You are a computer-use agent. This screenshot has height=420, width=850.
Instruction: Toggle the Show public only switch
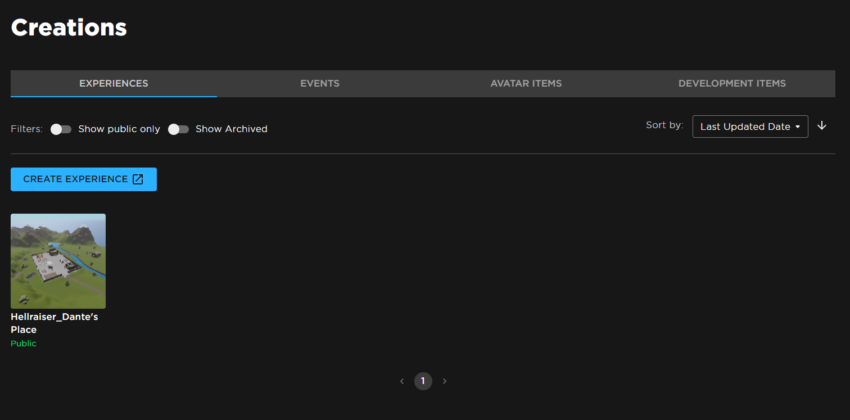61,129
